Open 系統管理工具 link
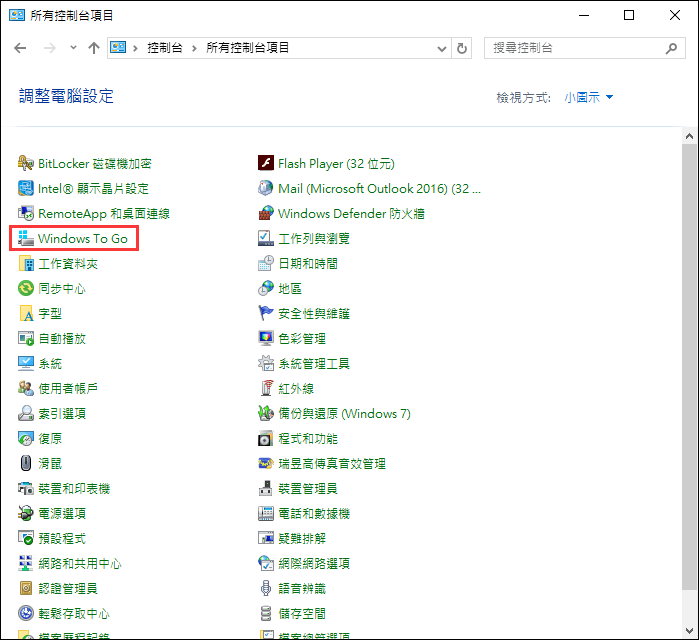The width and height of the screenshot is (699, 640). click(314, 363)
